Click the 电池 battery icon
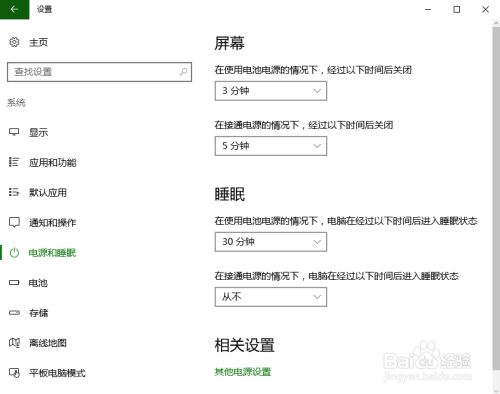 click(14, 283)
